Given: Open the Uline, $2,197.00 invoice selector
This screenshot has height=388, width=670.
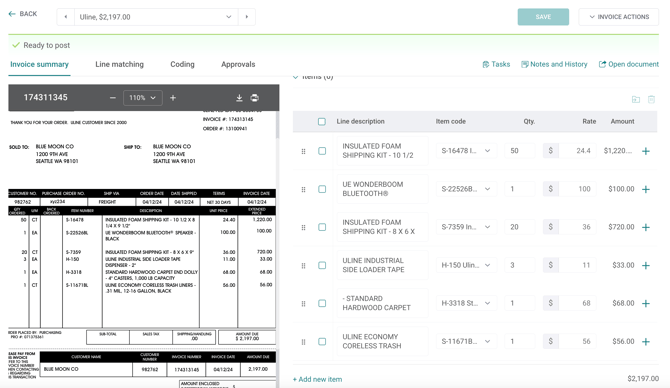Looking at the screenshot, I should click(x=156, y=17).
